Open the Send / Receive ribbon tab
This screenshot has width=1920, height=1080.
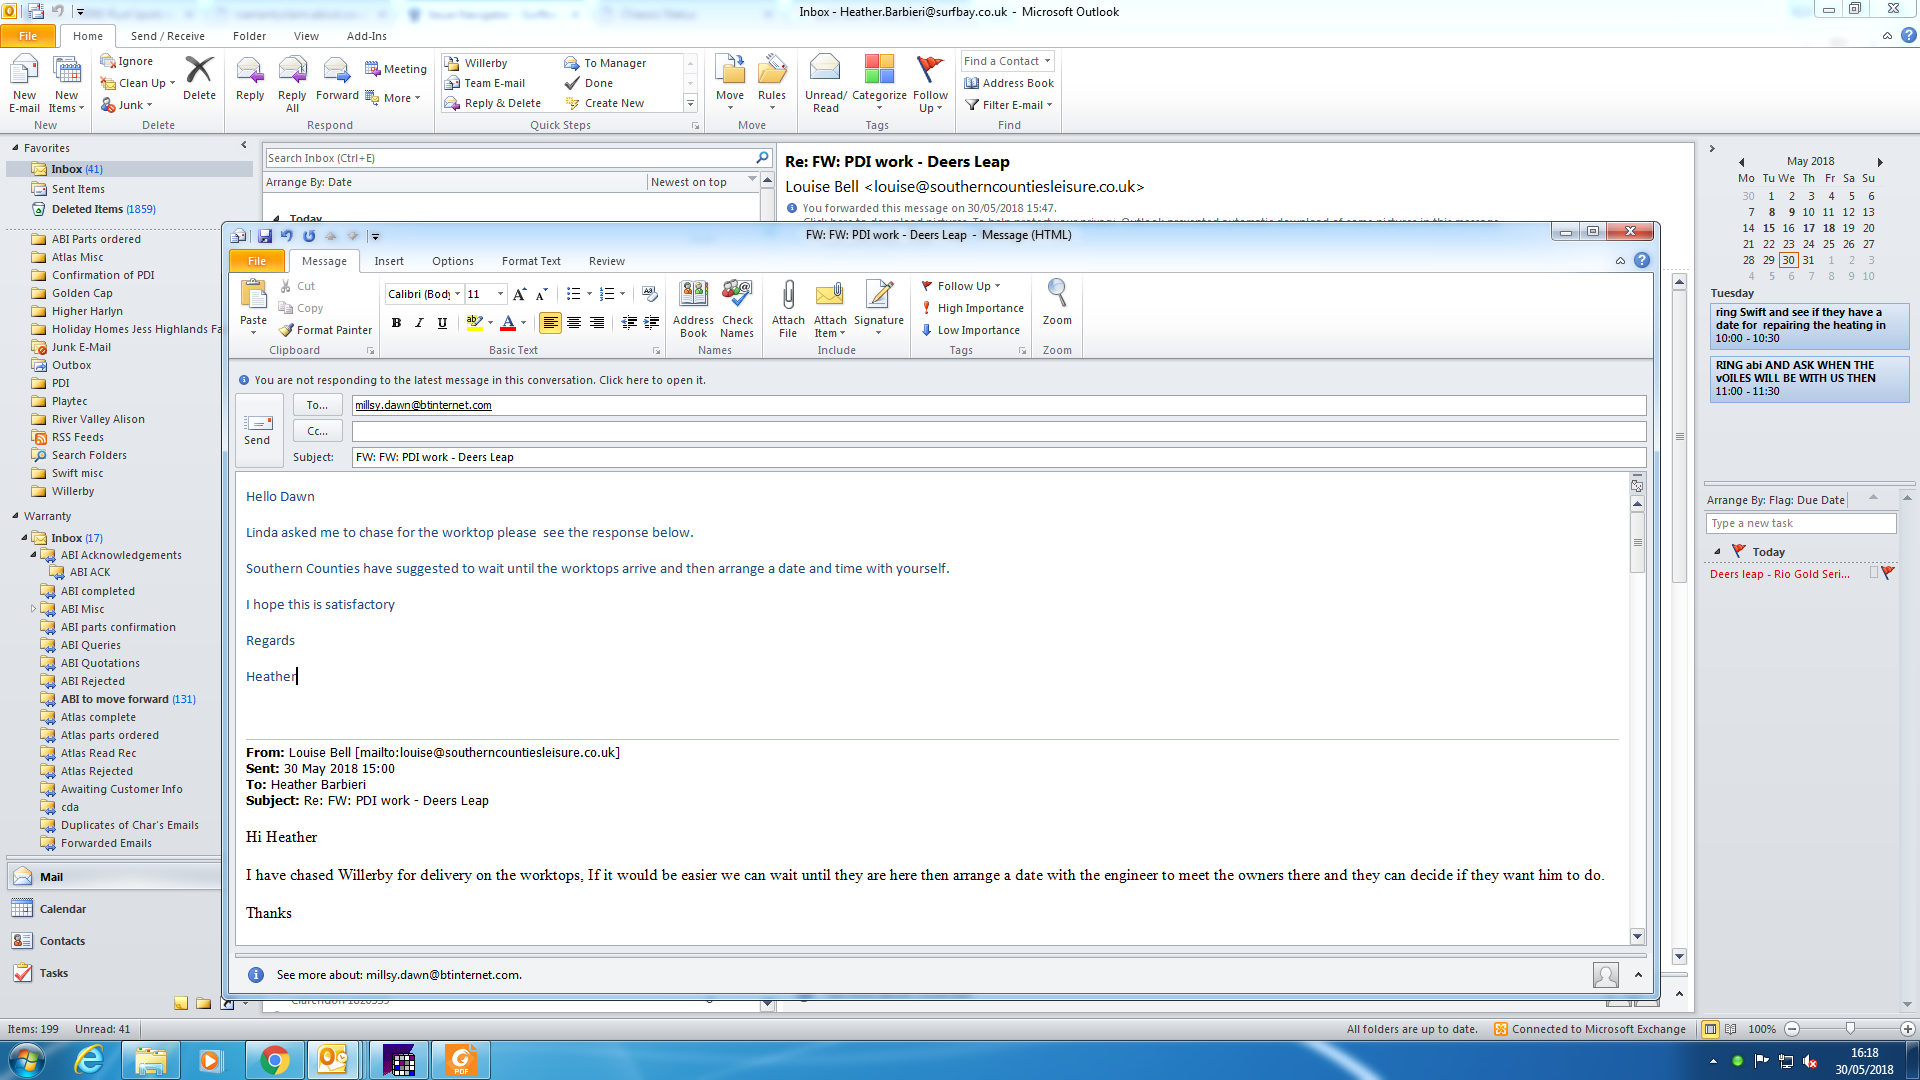[x=167, y=36]
